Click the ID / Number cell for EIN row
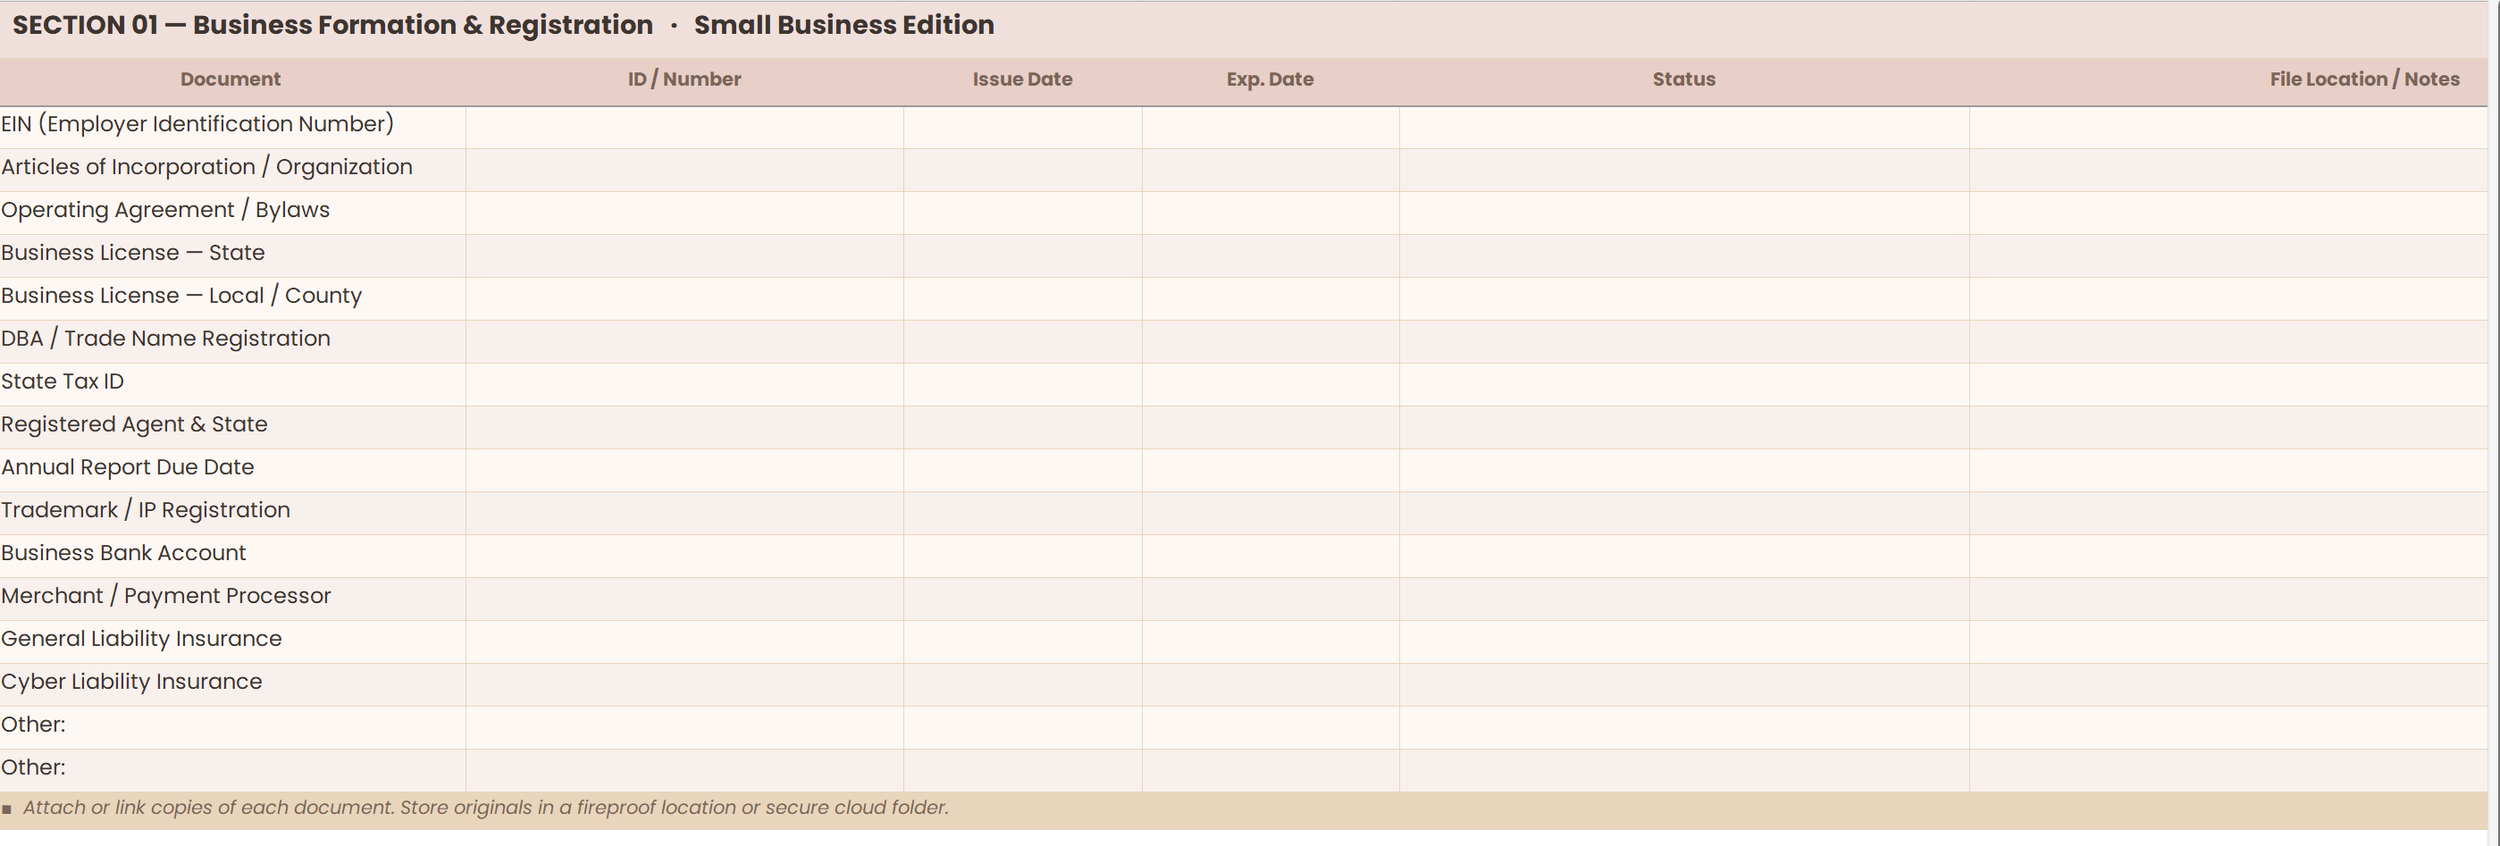Screen dimensions: 2500x846 pyautogui.click(x=684, y=128)
